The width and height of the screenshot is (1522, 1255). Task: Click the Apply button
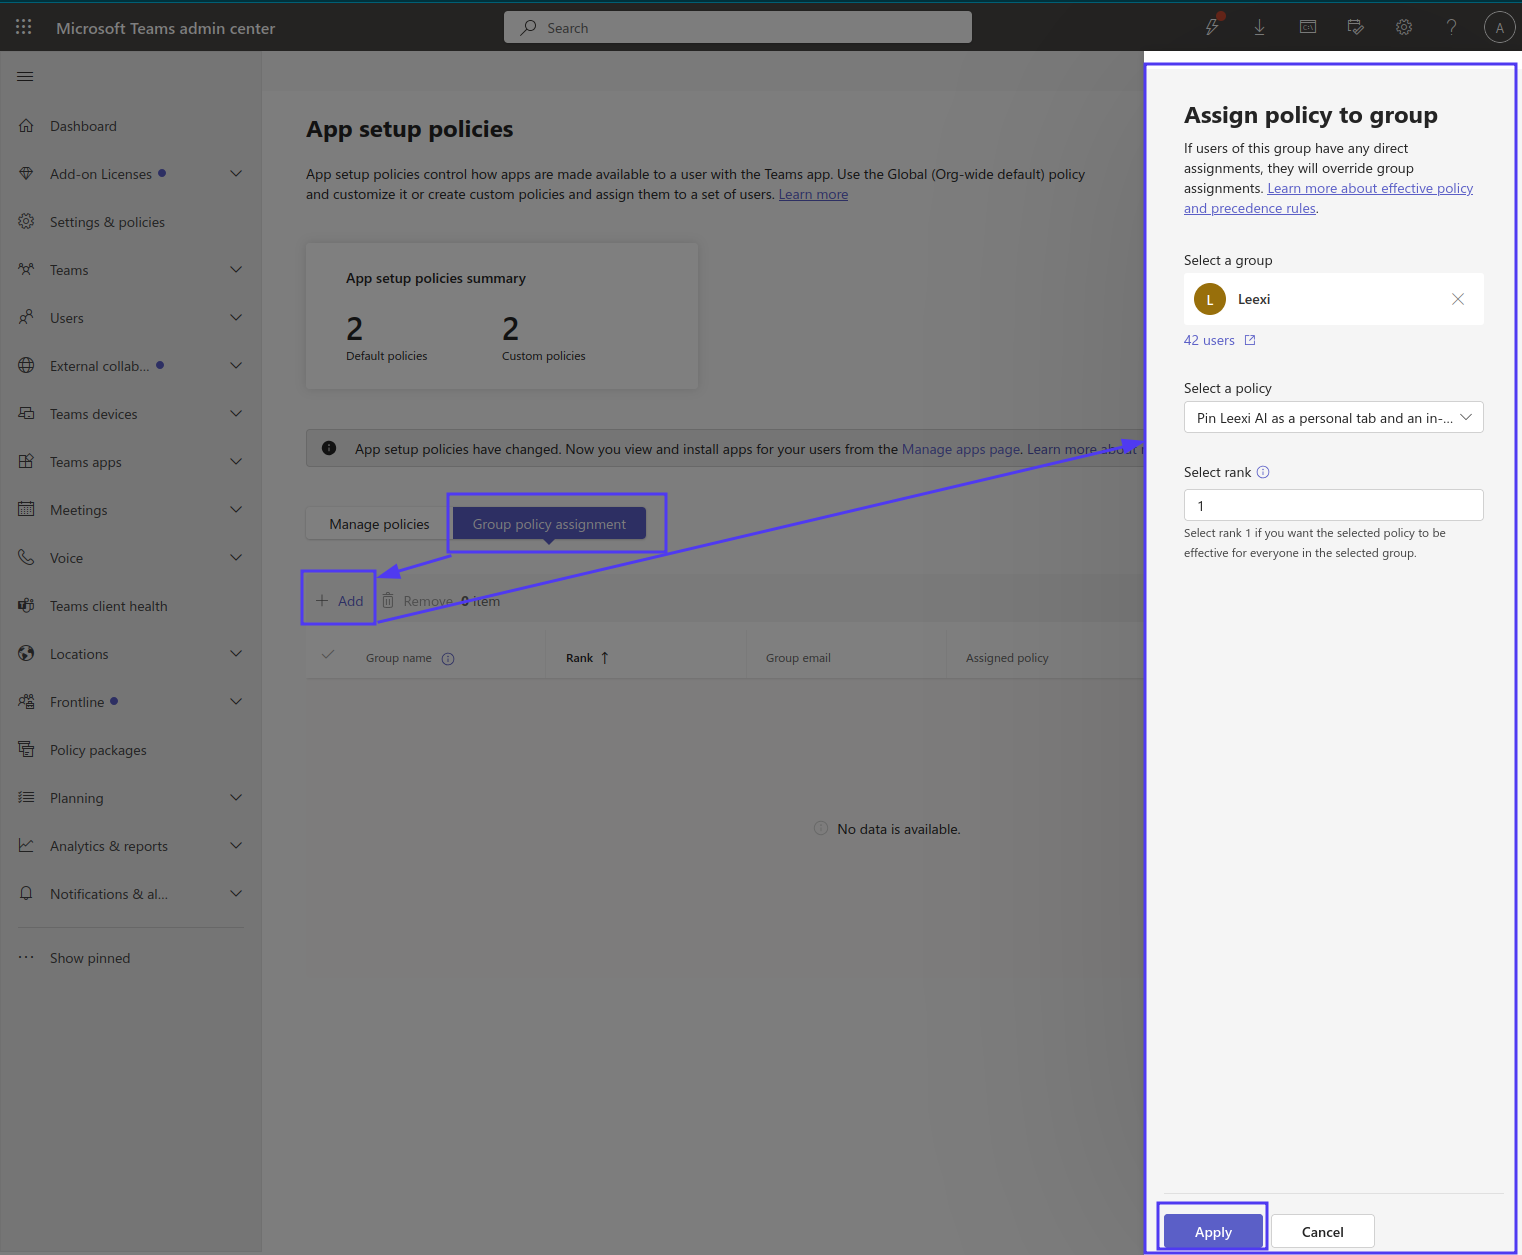pos(1213,1232)
